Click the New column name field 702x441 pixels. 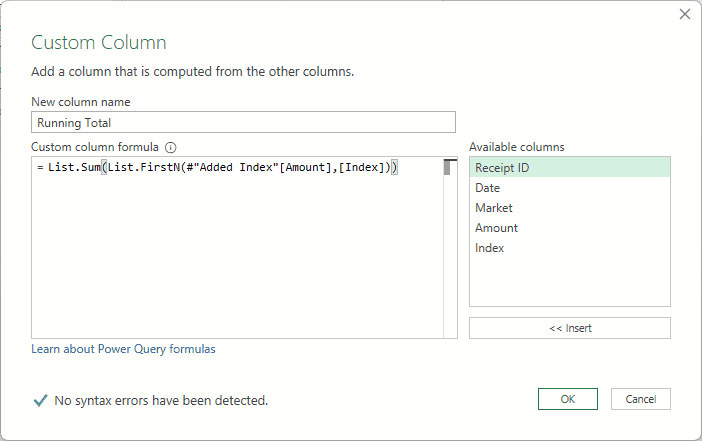pos(243,122)
